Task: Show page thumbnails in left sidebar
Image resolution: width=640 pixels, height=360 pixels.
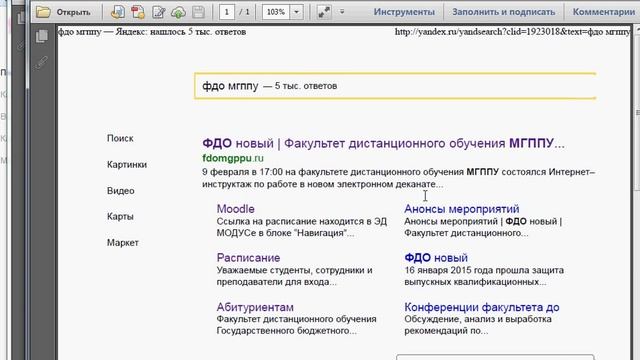Action: pos(42,36)
